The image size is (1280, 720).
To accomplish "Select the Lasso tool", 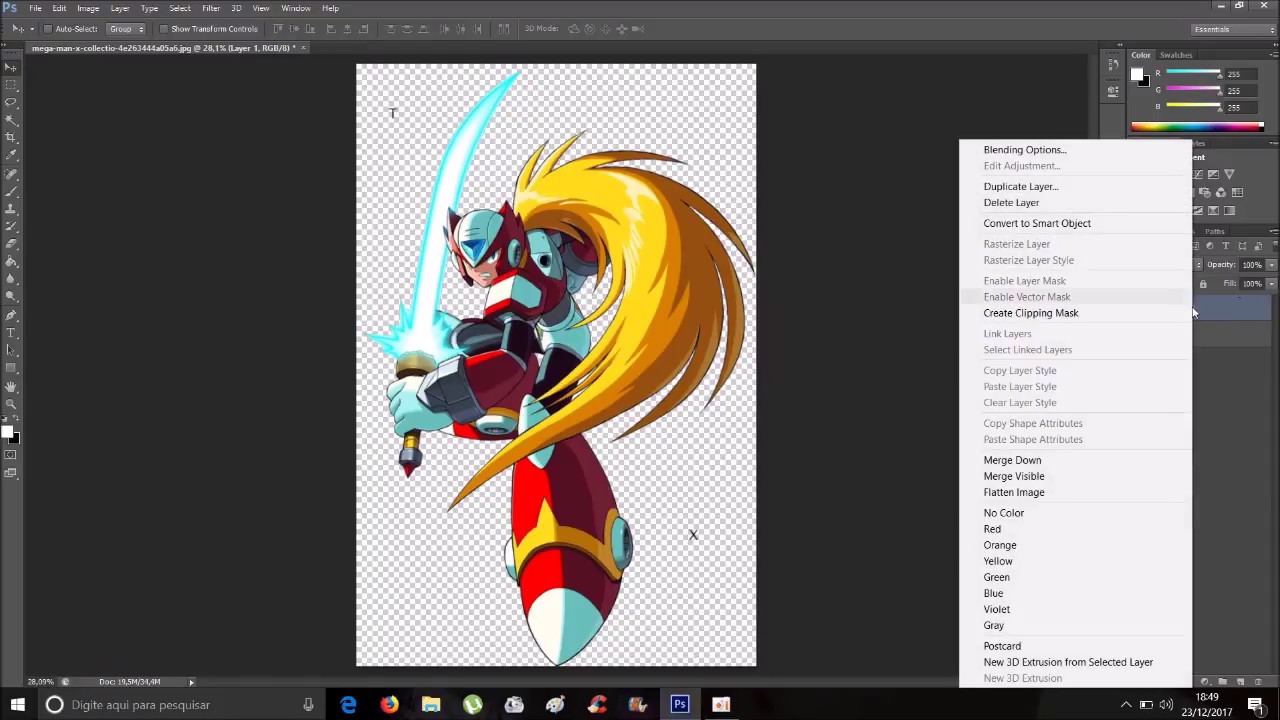I will point(11,102).
